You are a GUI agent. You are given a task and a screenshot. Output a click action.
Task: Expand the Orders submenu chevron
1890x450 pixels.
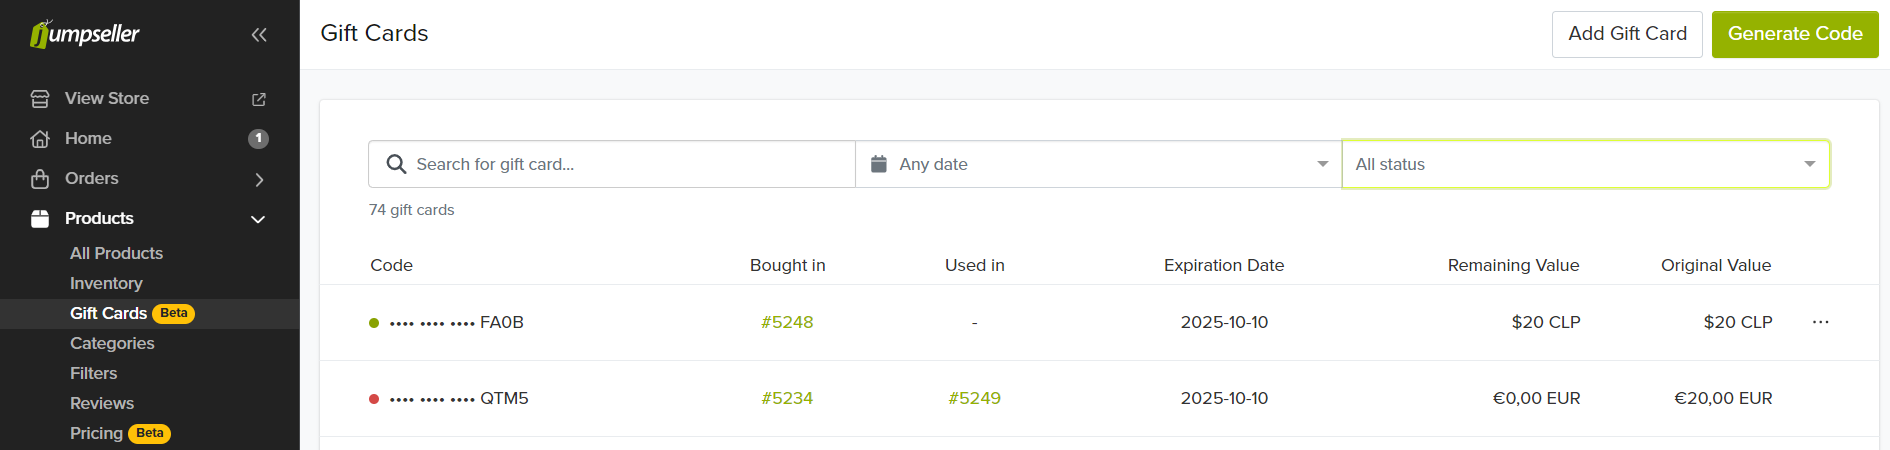pos(259,180)
